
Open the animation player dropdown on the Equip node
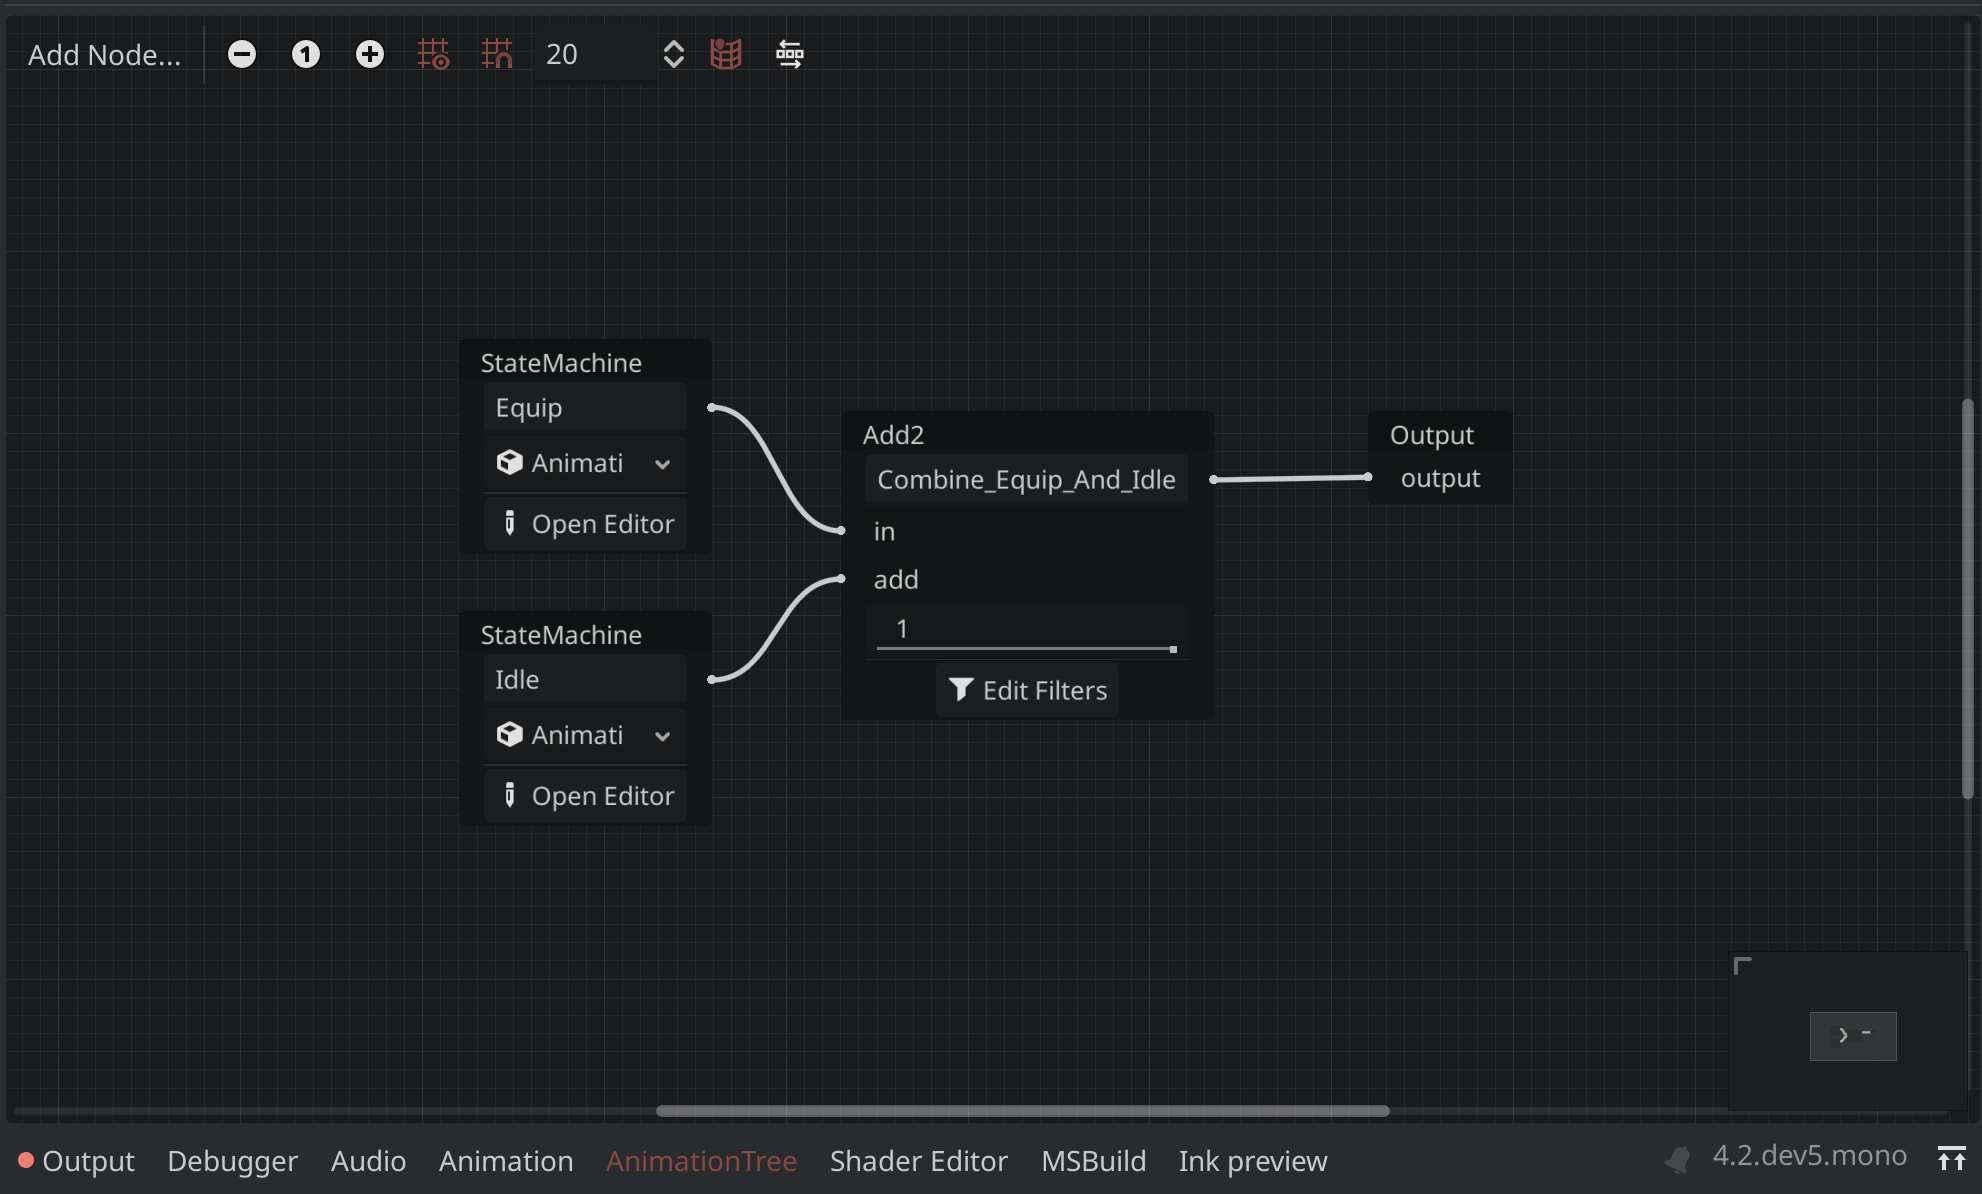(x=583, y=463)
